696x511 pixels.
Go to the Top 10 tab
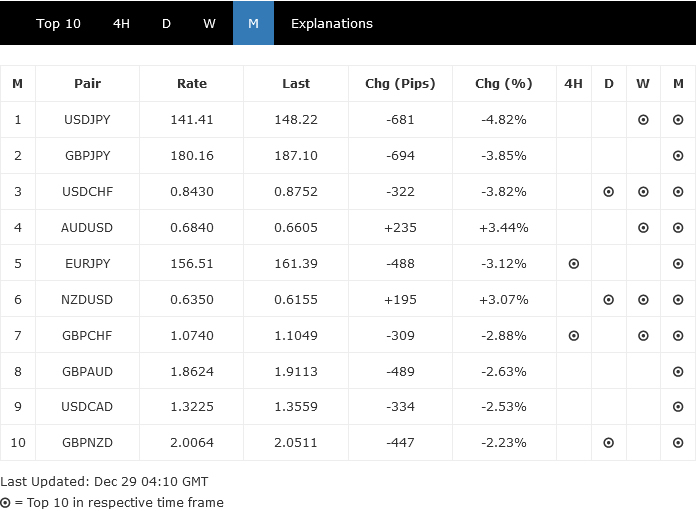coord(58,23)
